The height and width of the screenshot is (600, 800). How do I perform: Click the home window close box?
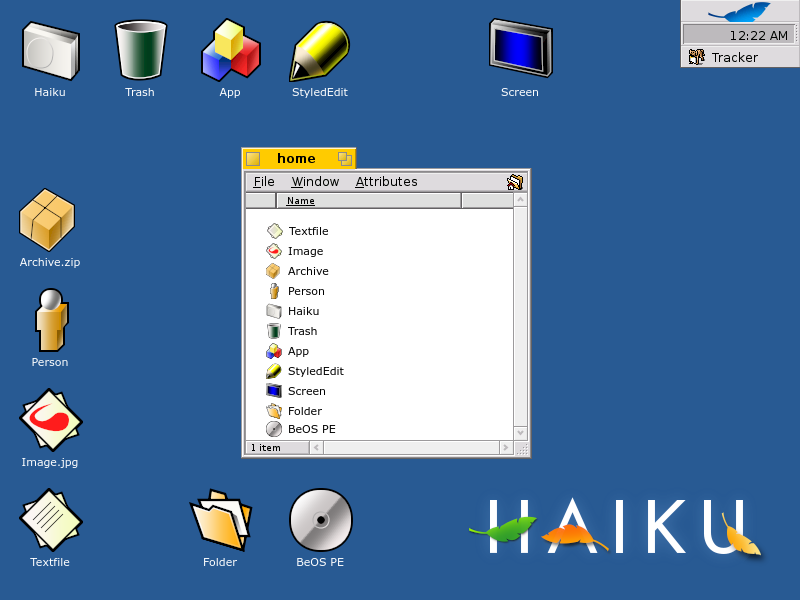point(253,159)
